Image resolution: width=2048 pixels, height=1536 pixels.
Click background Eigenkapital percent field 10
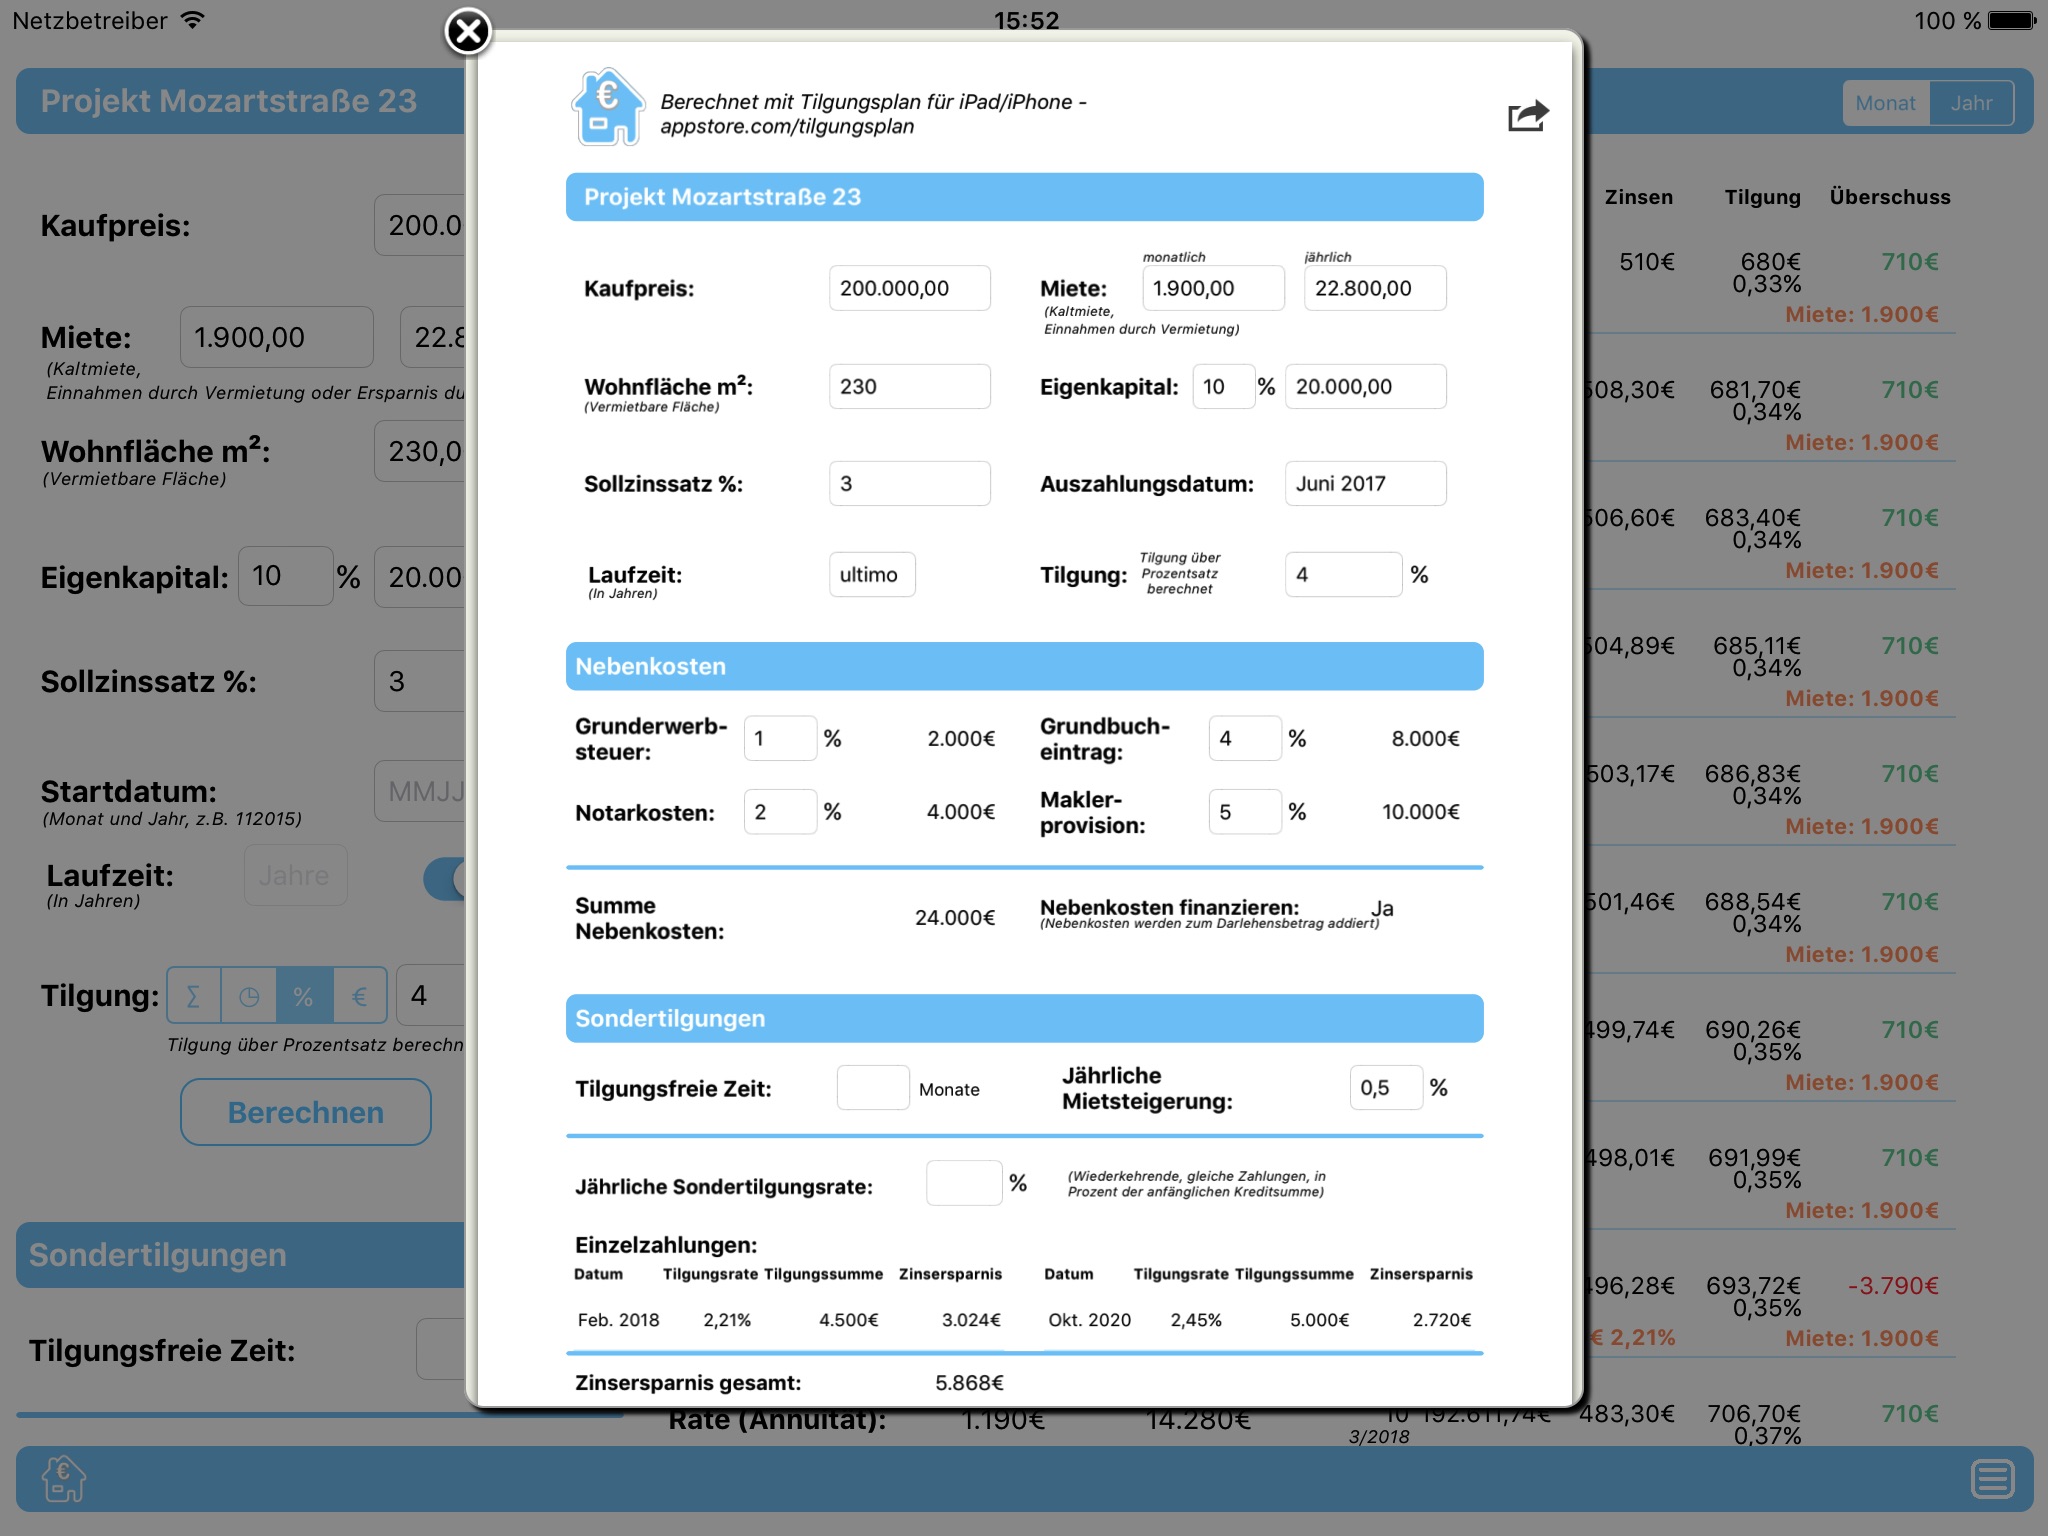(285, 576)
